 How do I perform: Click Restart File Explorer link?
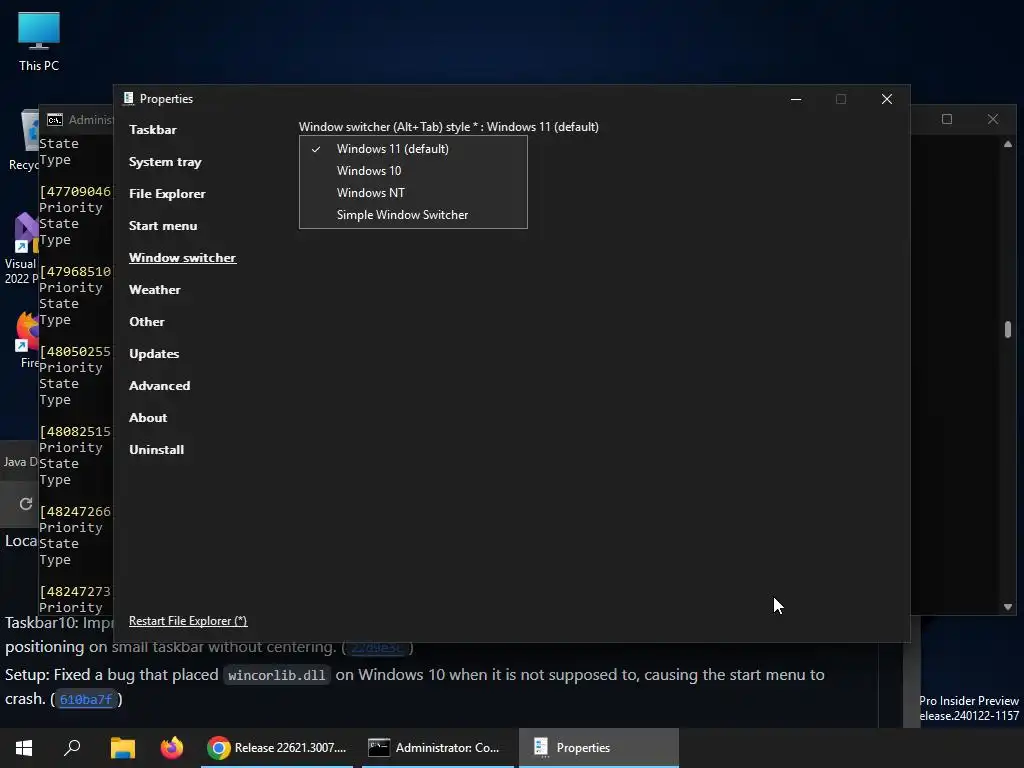pos(188,620)
